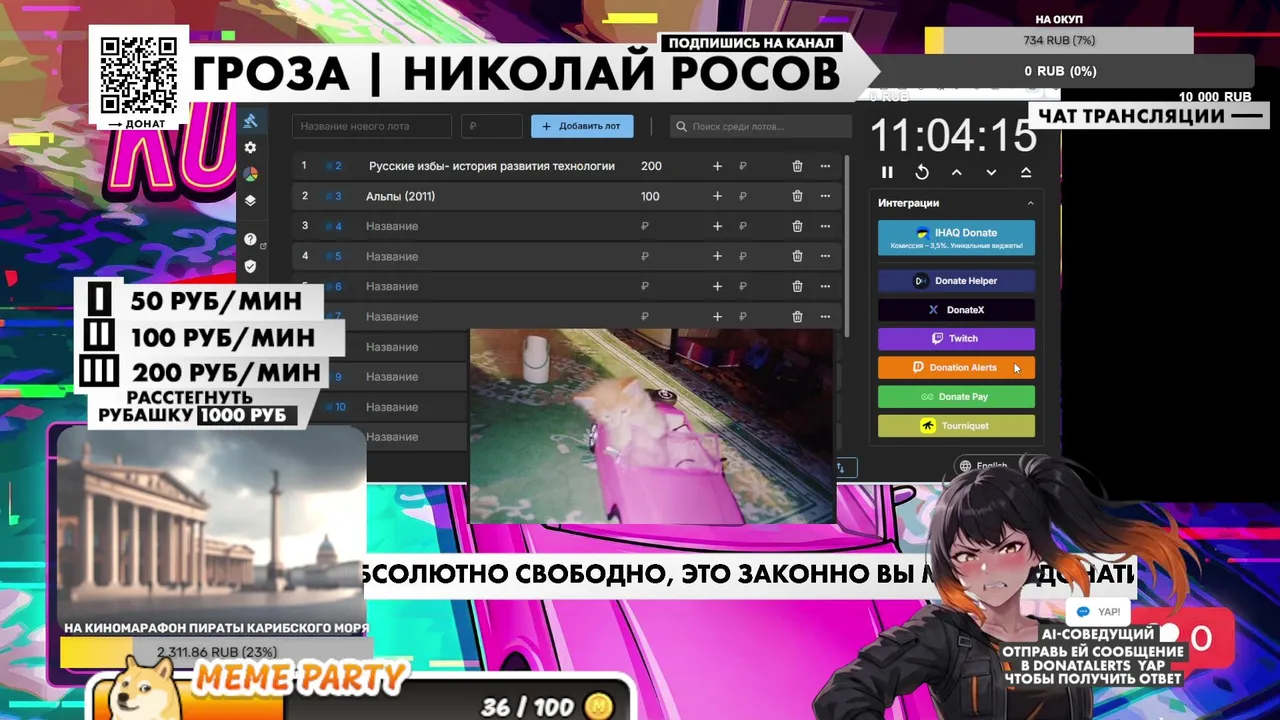Delete the lot Альпы (2011)
This screenshot has width=1280, height=720.
(x=797, y=196)
